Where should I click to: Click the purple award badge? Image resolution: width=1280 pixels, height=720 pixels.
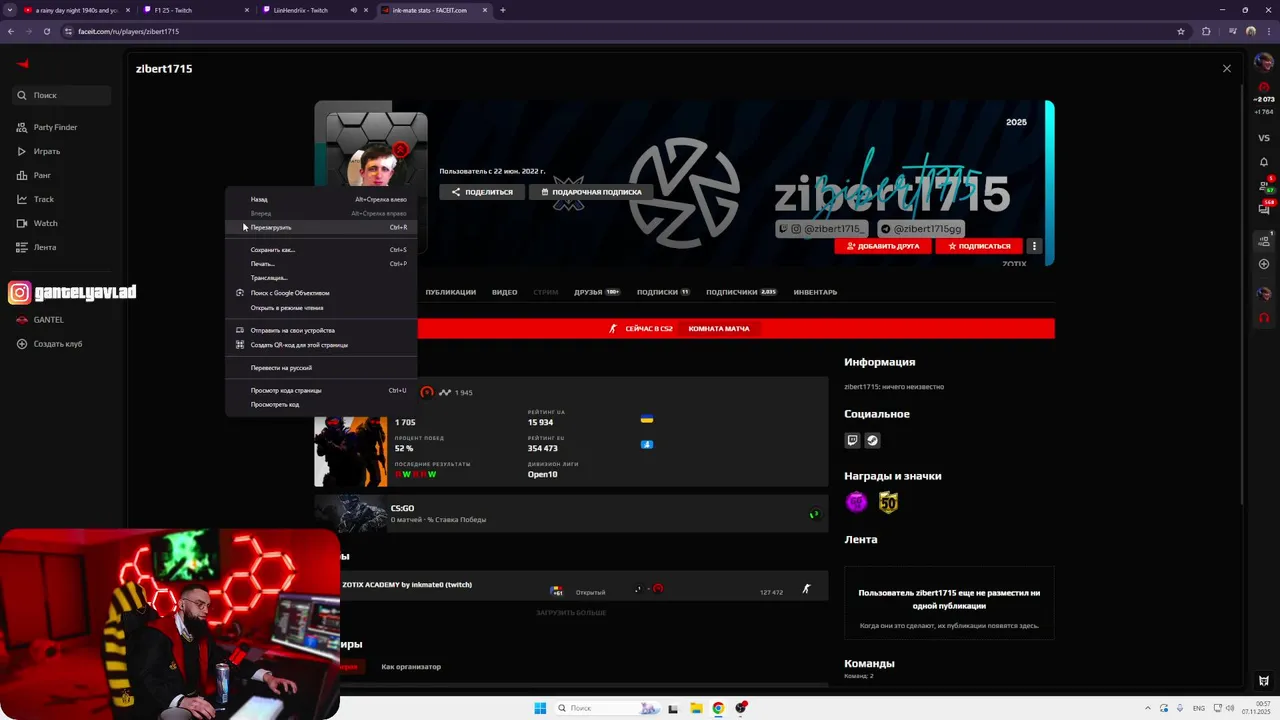(857, 503)
